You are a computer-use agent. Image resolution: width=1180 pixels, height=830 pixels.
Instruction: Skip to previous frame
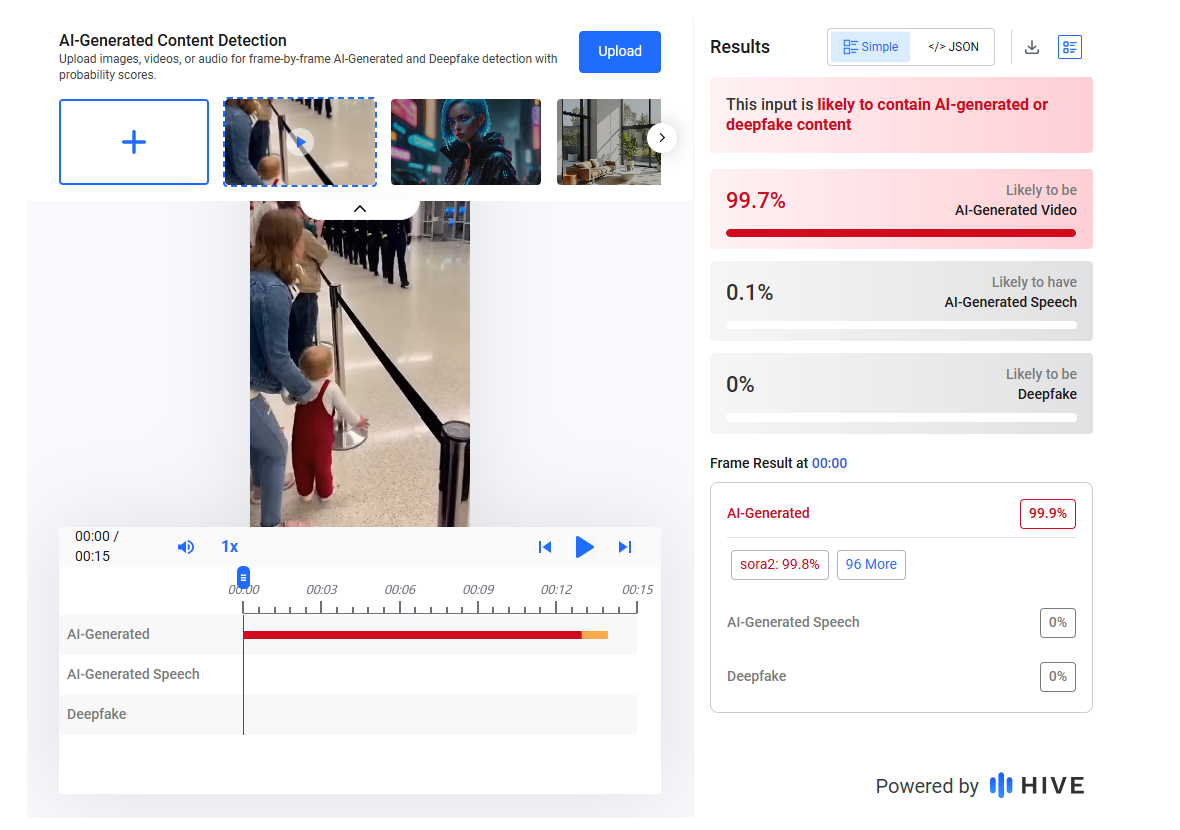click(x=545, y=547)
